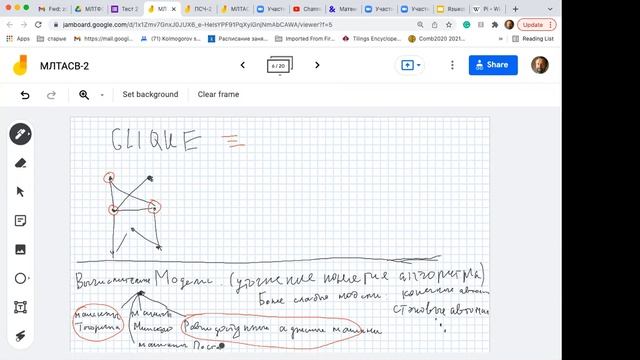Go to previous frame

tap(243, 65)
